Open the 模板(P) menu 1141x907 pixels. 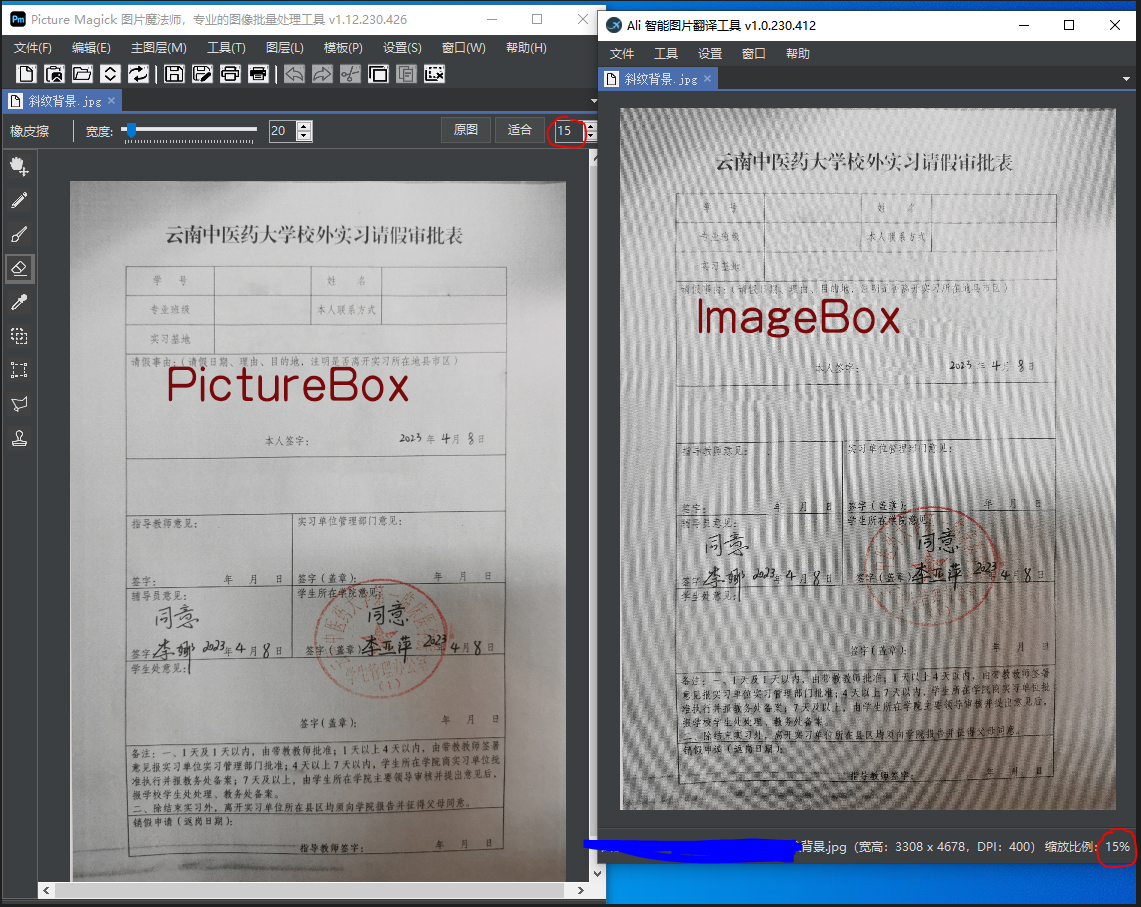point(343,48)
